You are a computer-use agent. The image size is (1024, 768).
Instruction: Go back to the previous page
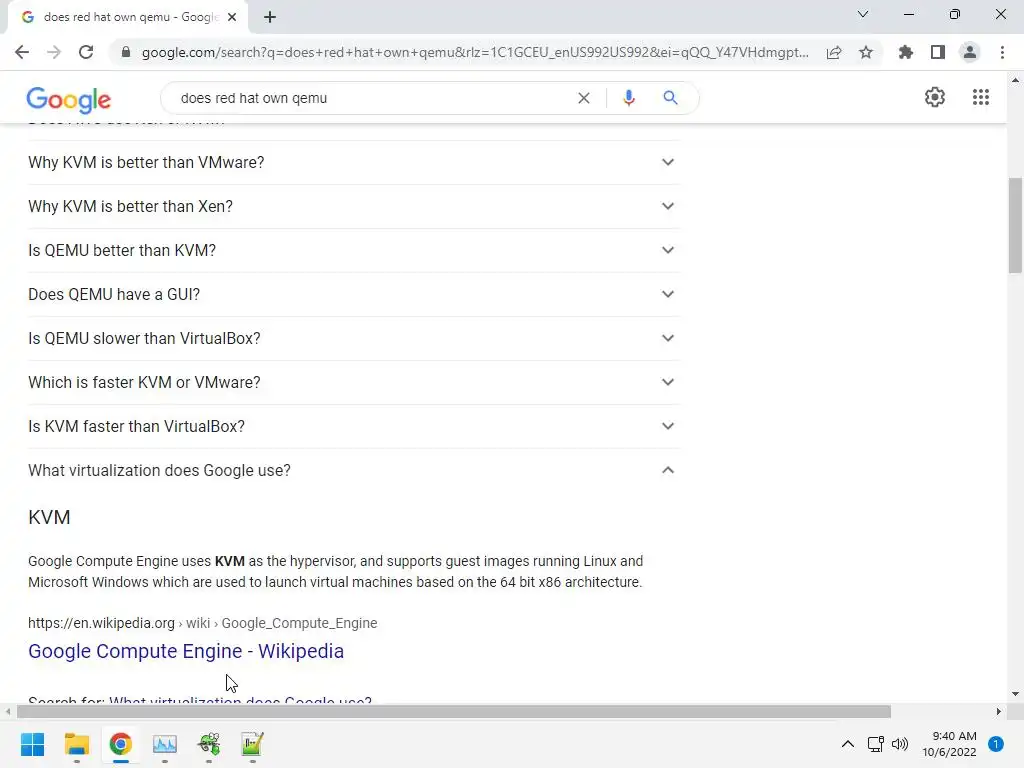click(22, 52)
